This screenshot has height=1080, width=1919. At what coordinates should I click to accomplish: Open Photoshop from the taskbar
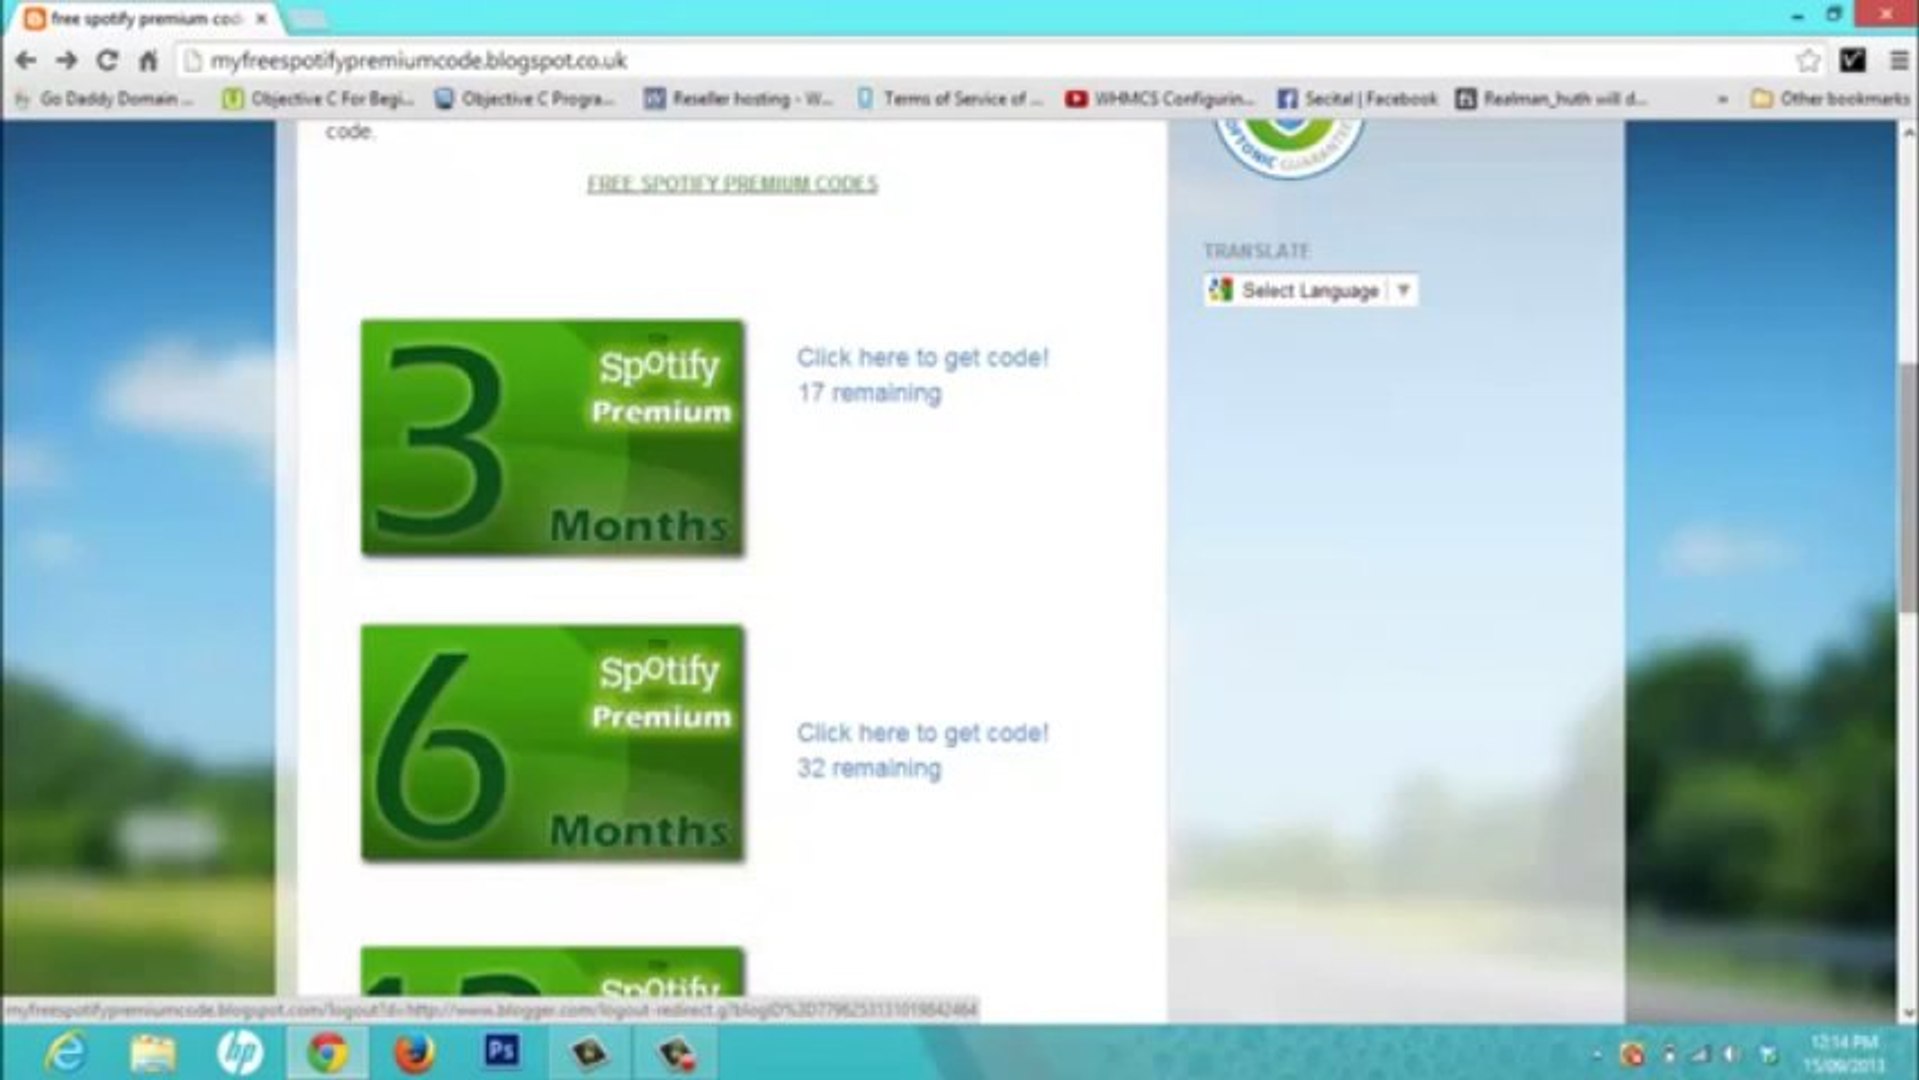501,1052
